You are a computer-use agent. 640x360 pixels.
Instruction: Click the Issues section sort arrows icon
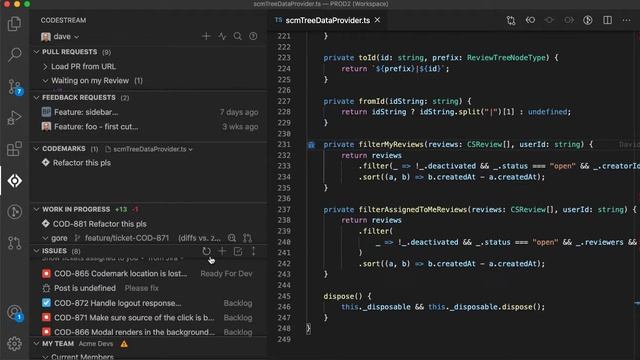point(253,251)
